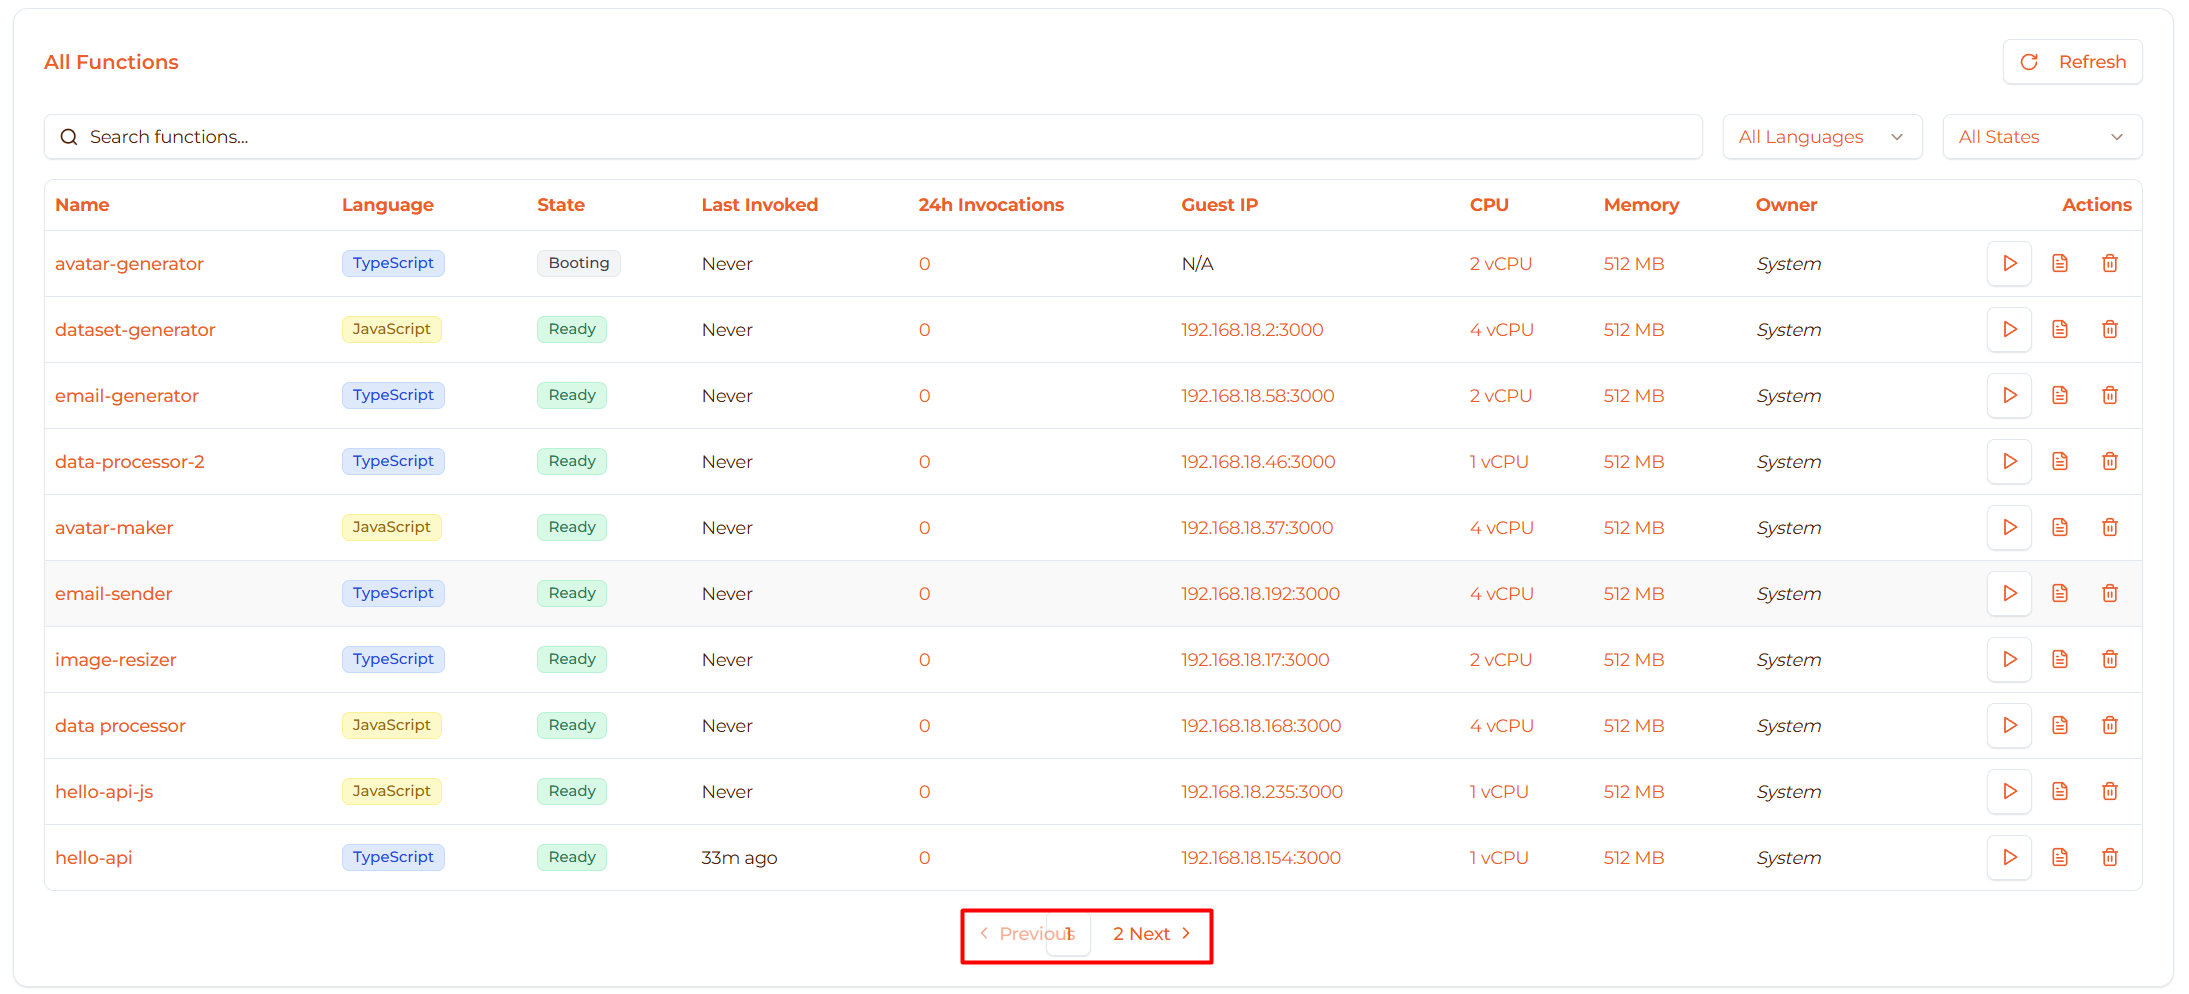Click the search magnifier icon
The width and height of the screenshot is (2189, 994).
pos(68,136)
